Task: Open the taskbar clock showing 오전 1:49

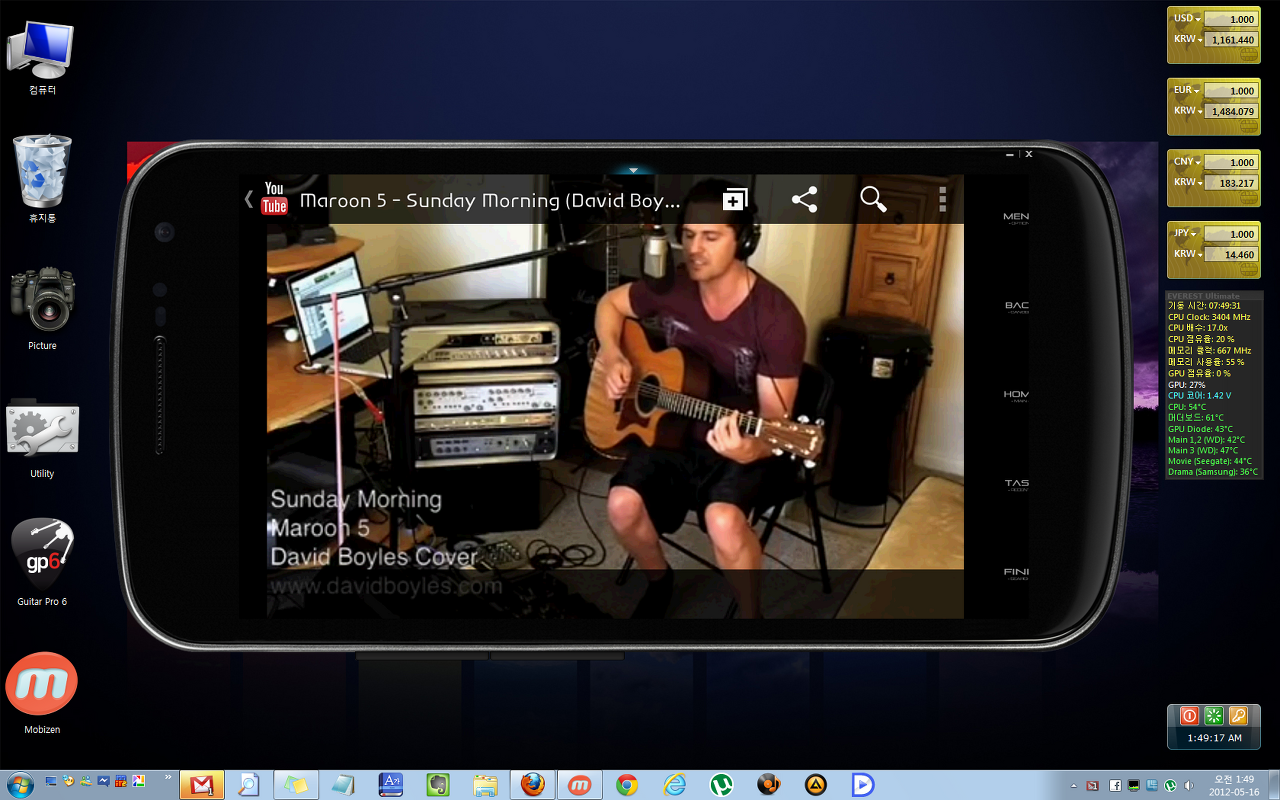Action: pos(1234,785)
